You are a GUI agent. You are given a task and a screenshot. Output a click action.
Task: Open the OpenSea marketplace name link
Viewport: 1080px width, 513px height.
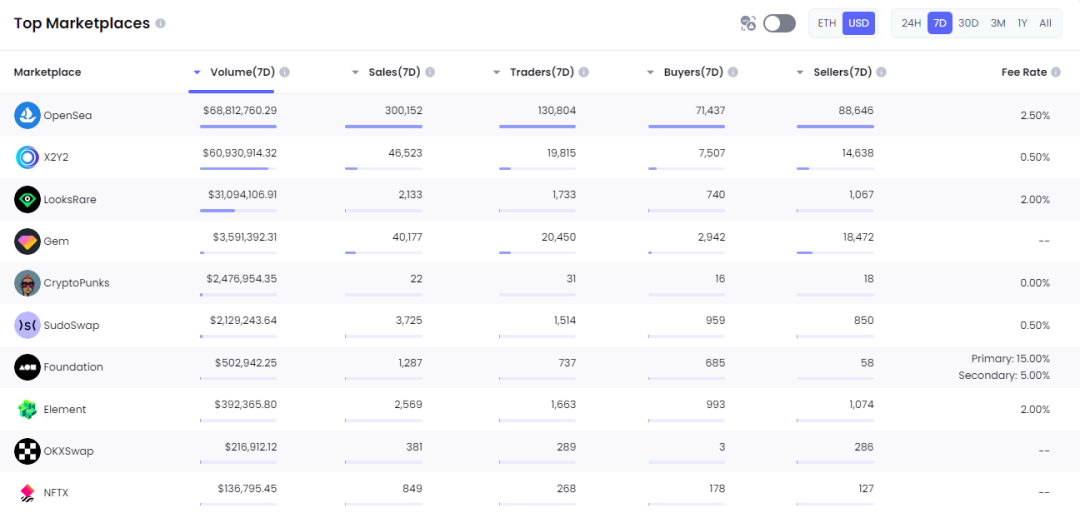pos(68,116)
